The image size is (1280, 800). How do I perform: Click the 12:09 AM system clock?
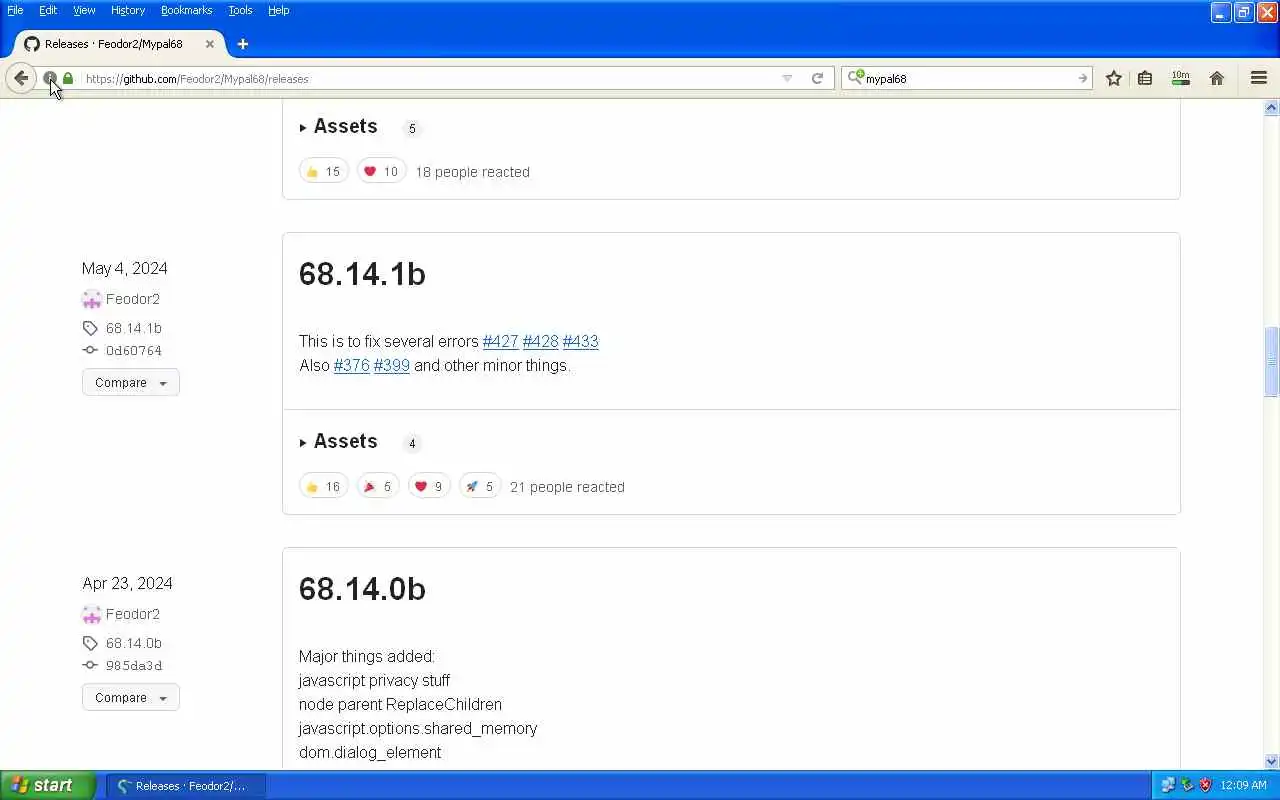click(x=1244, y=786)
